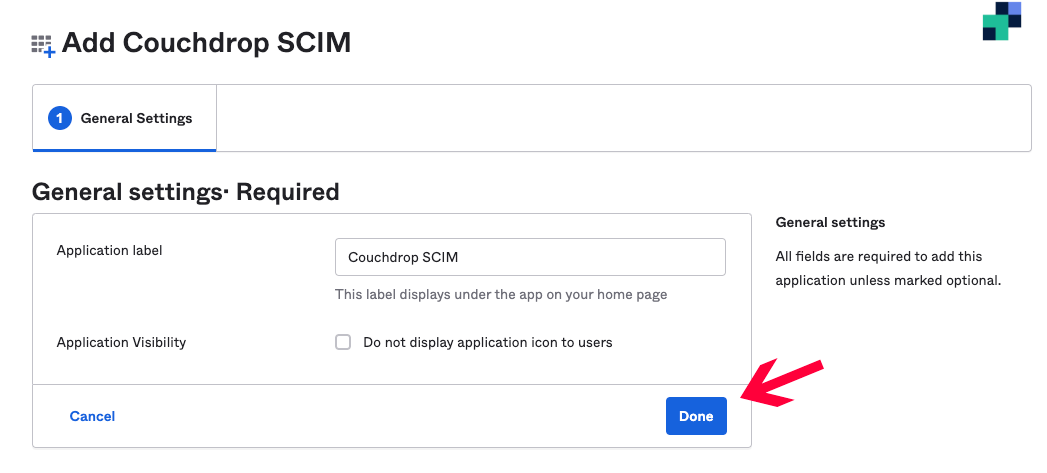
Task: Click blank footer area between Cancel and Done
Action: point(391,416)
